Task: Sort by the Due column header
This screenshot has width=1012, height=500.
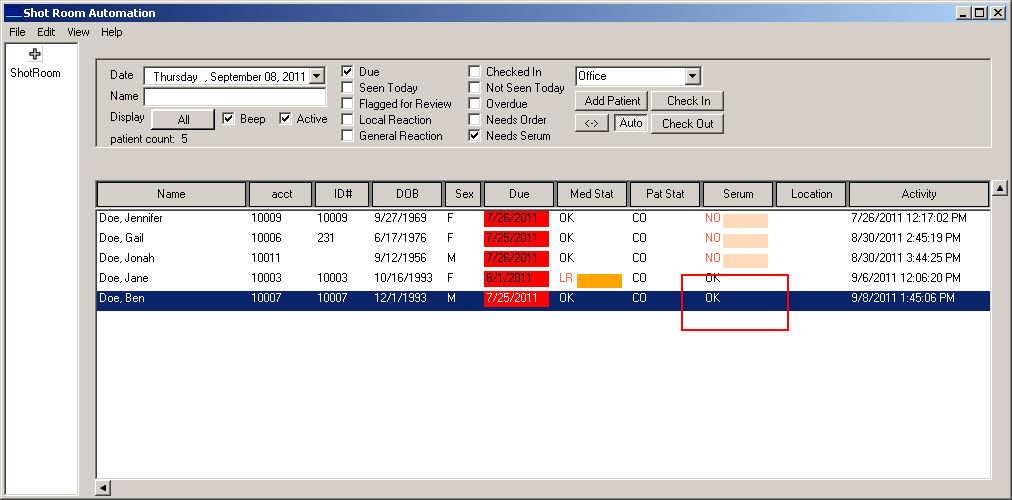Action: coord(518,194)
